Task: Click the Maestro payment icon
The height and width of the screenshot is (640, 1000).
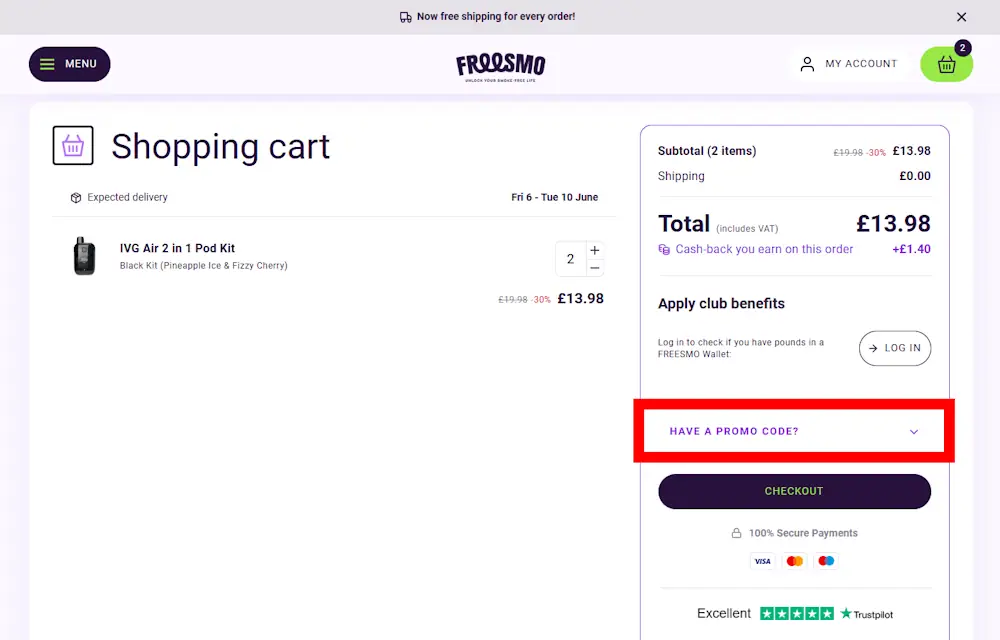Action: [826, 561]
